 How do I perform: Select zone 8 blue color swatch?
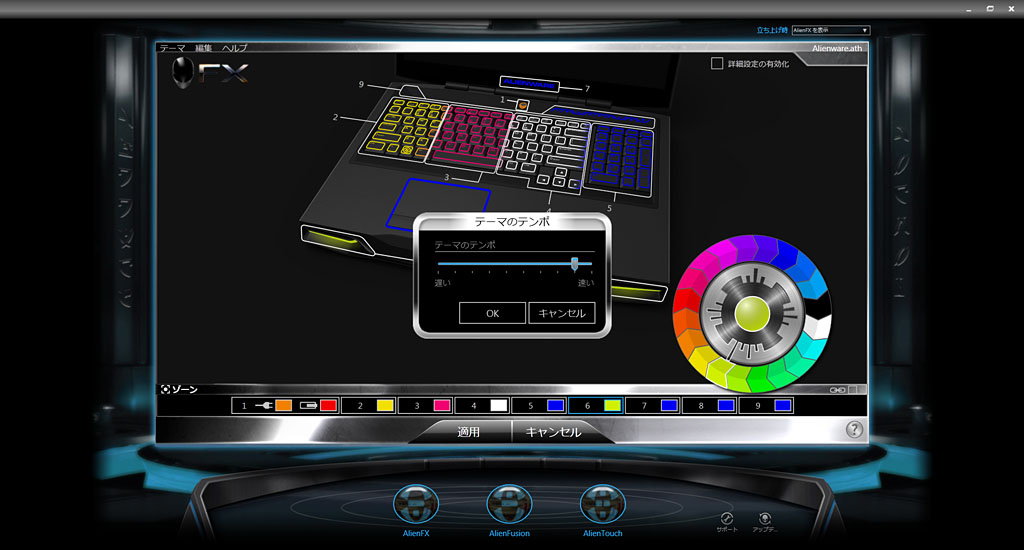coord(726,406)
